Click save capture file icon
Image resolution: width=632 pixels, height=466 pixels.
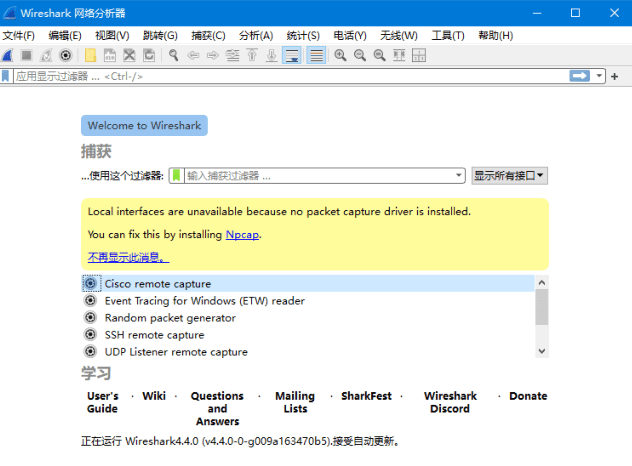[110, 55]
